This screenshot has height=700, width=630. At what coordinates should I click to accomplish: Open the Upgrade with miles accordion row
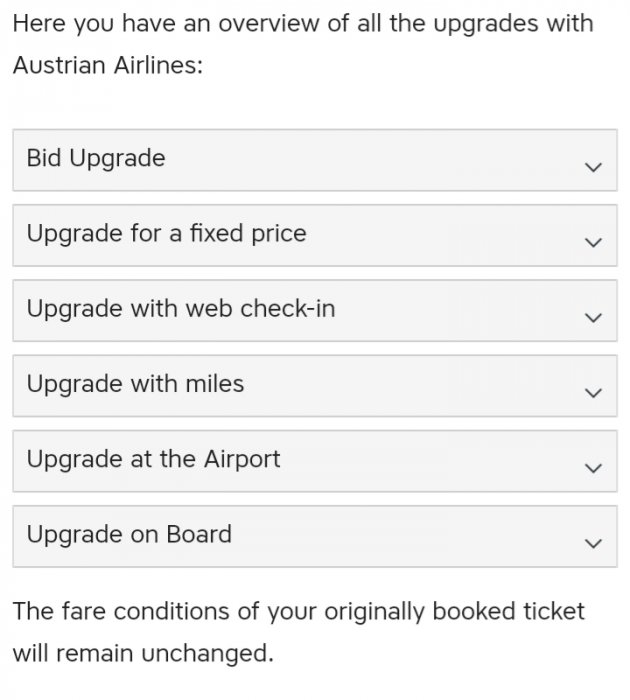315,385
